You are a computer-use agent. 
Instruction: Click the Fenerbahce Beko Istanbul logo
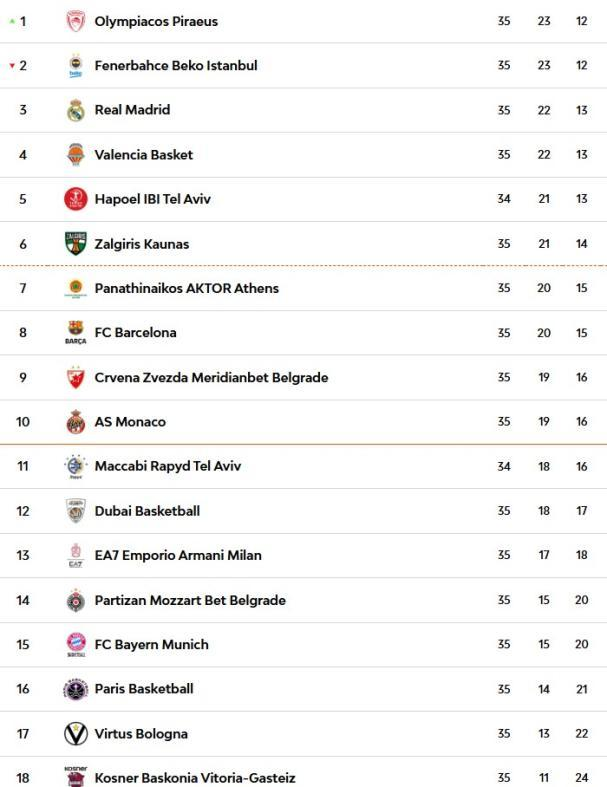pos(76,66)
